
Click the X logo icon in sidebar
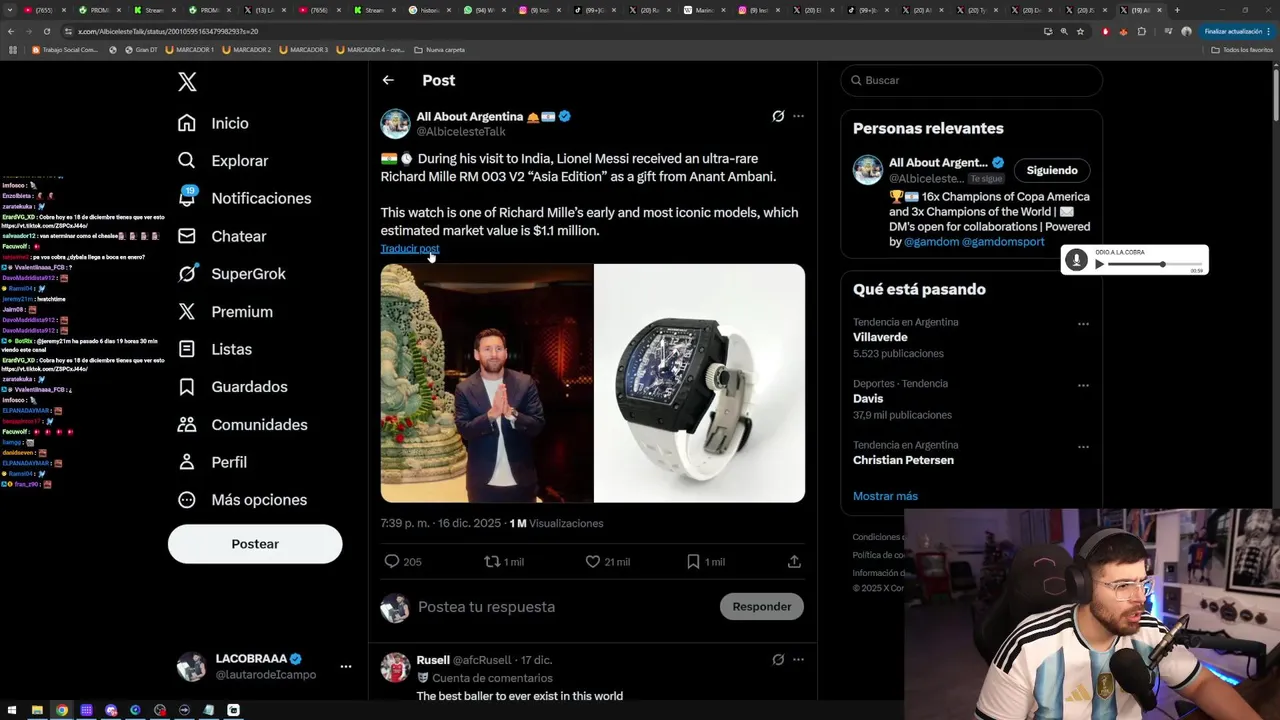click(187, 82)
